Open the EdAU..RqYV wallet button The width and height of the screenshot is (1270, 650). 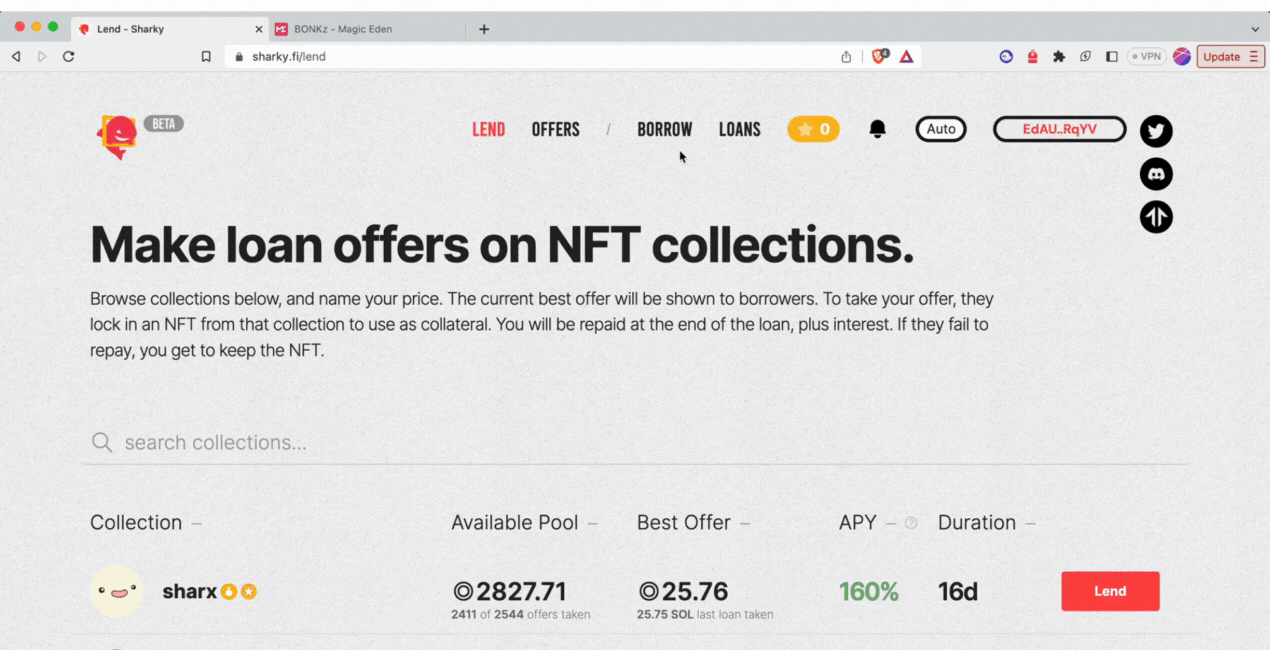1059,129
